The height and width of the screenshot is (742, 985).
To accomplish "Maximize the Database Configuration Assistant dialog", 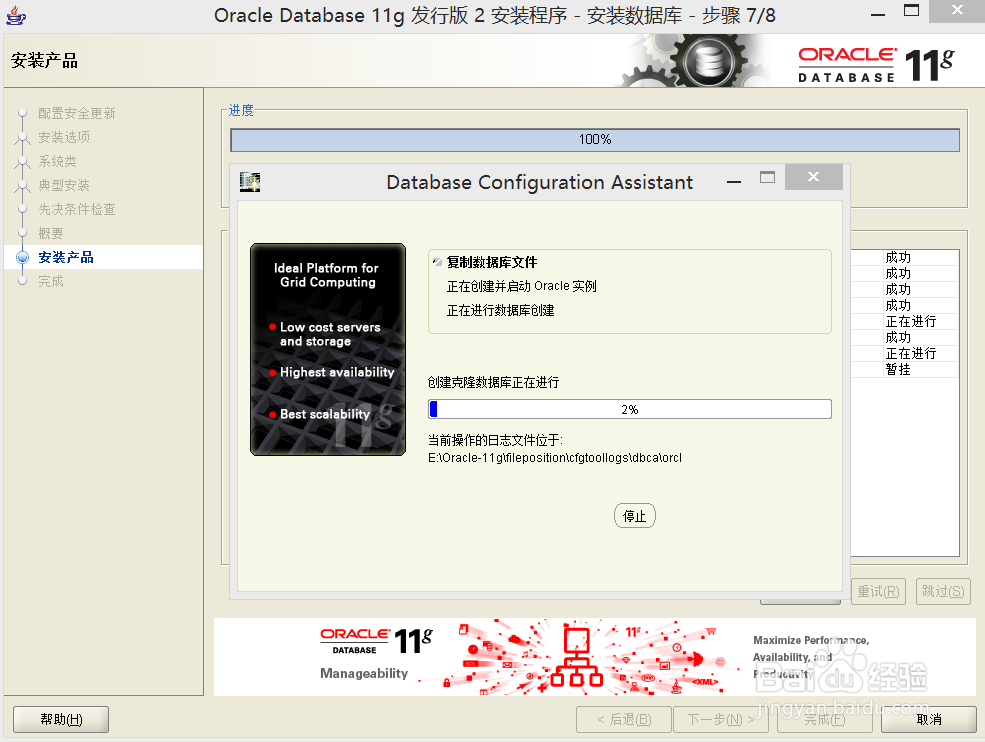I will click(767, 178).
